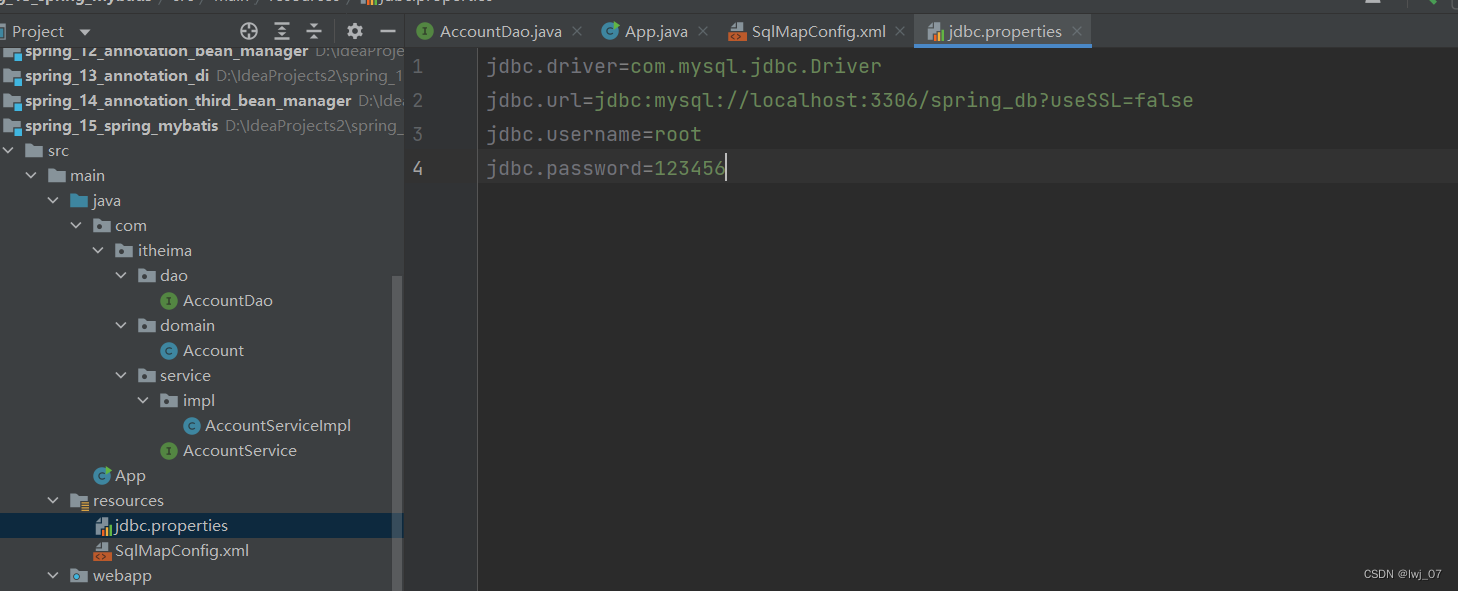This screenshot has width=1458, height=591.
Task: Switch to SqlMapConfig.xml tab
Action: [818, 31]
